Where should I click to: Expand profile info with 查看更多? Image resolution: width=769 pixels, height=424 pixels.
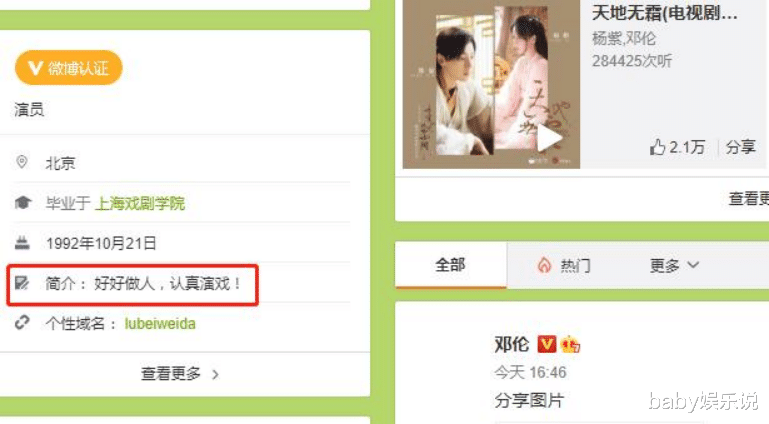pyautogui.click(x=180, y=374)
